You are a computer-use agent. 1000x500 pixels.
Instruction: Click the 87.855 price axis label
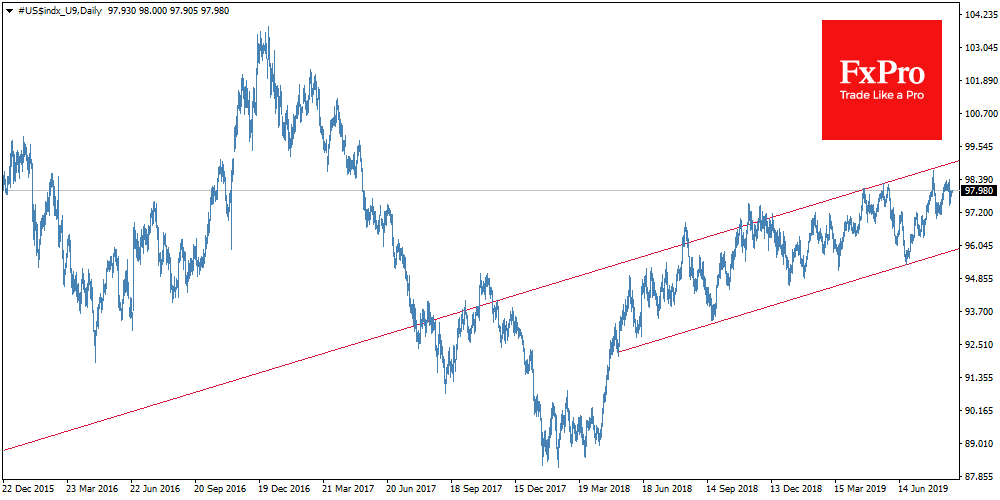pyautogui.click(x=980, y=476)
